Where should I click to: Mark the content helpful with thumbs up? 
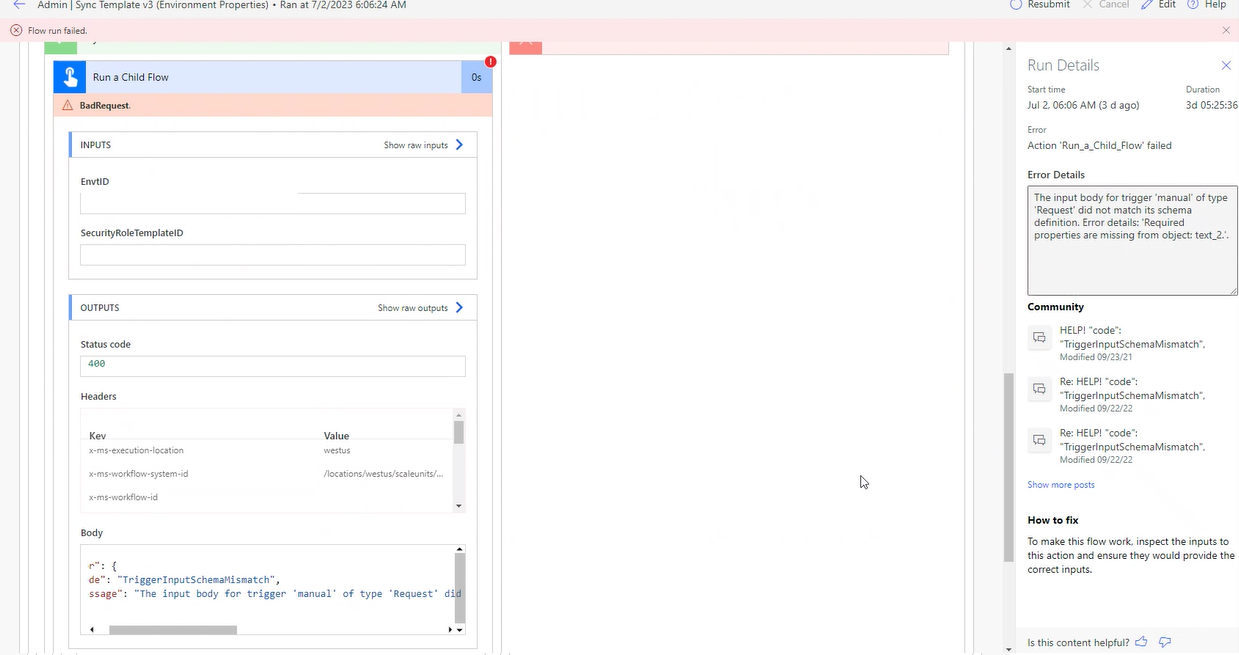tap(1141, 642)
